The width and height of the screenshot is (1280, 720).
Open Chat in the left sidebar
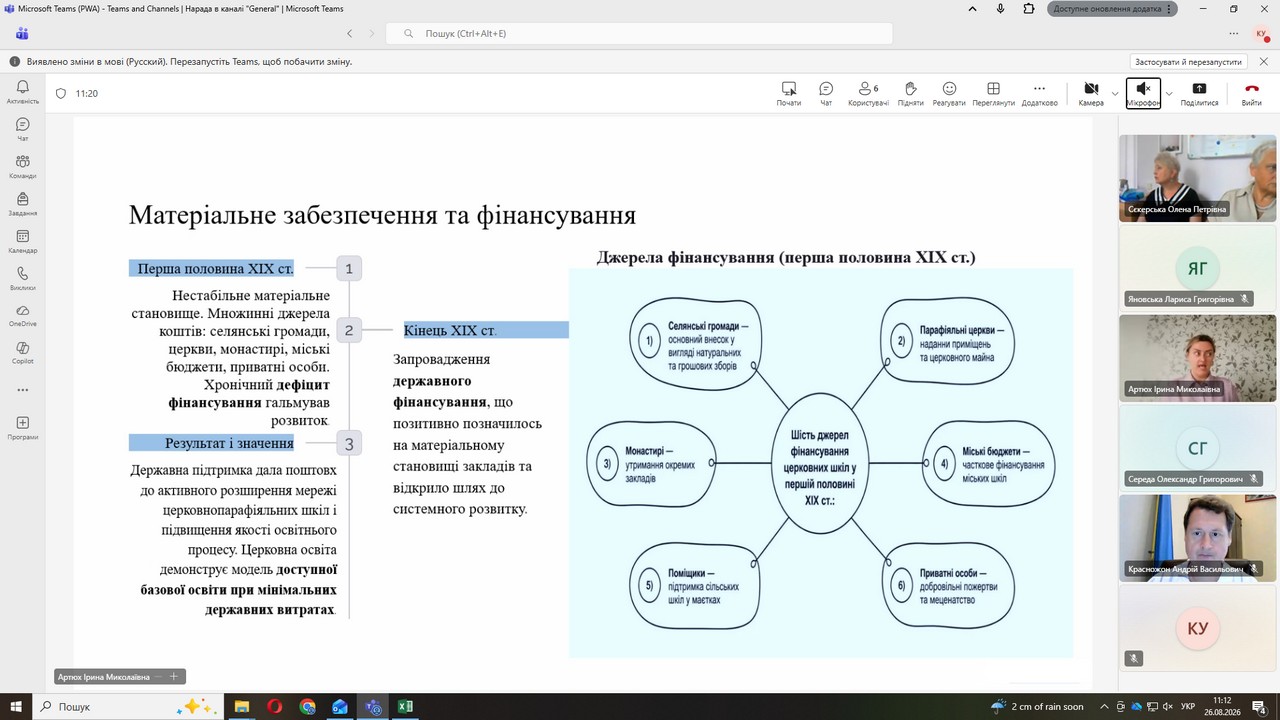tap(22, 129)
